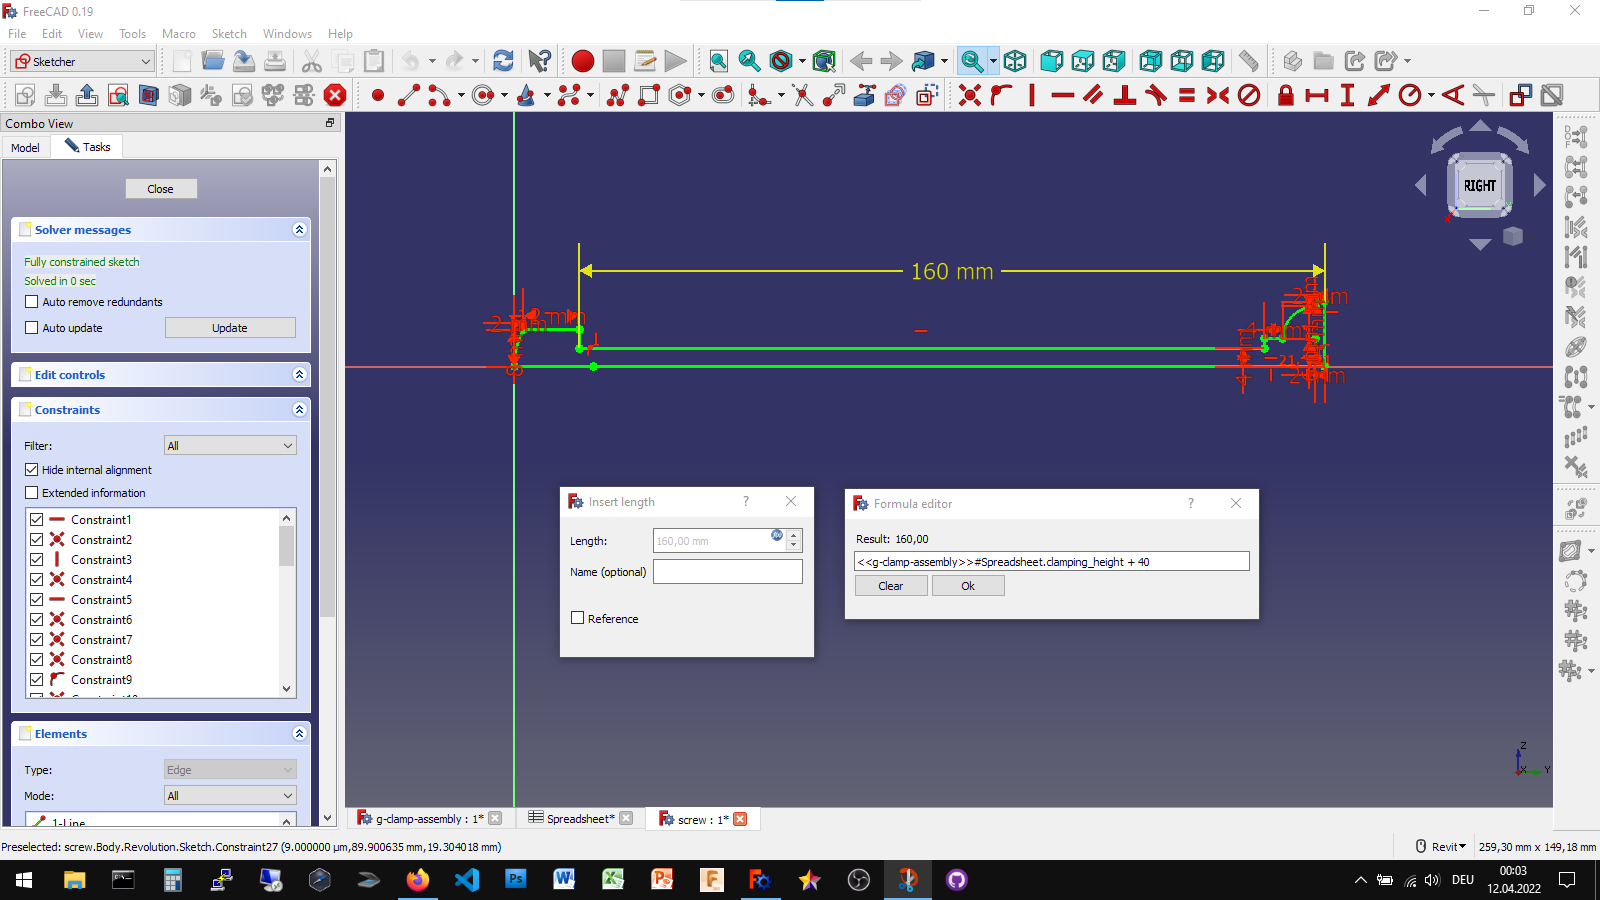1600x900 pixels.
Task: Enable Auto remove redundants
Action: [31, 301]
